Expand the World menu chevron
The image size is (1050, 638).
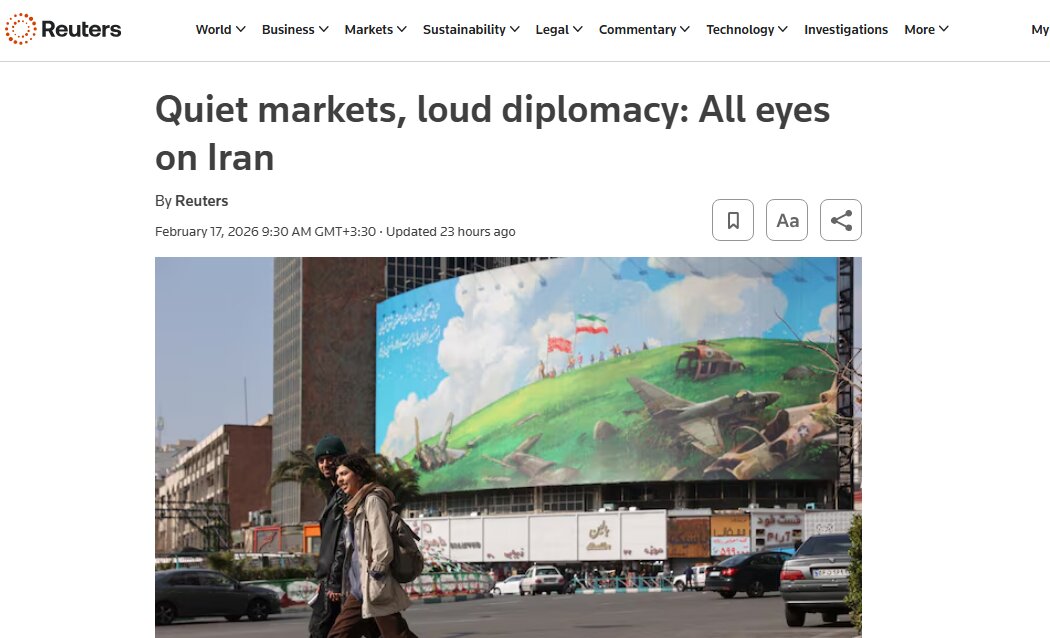pos(240,29)
